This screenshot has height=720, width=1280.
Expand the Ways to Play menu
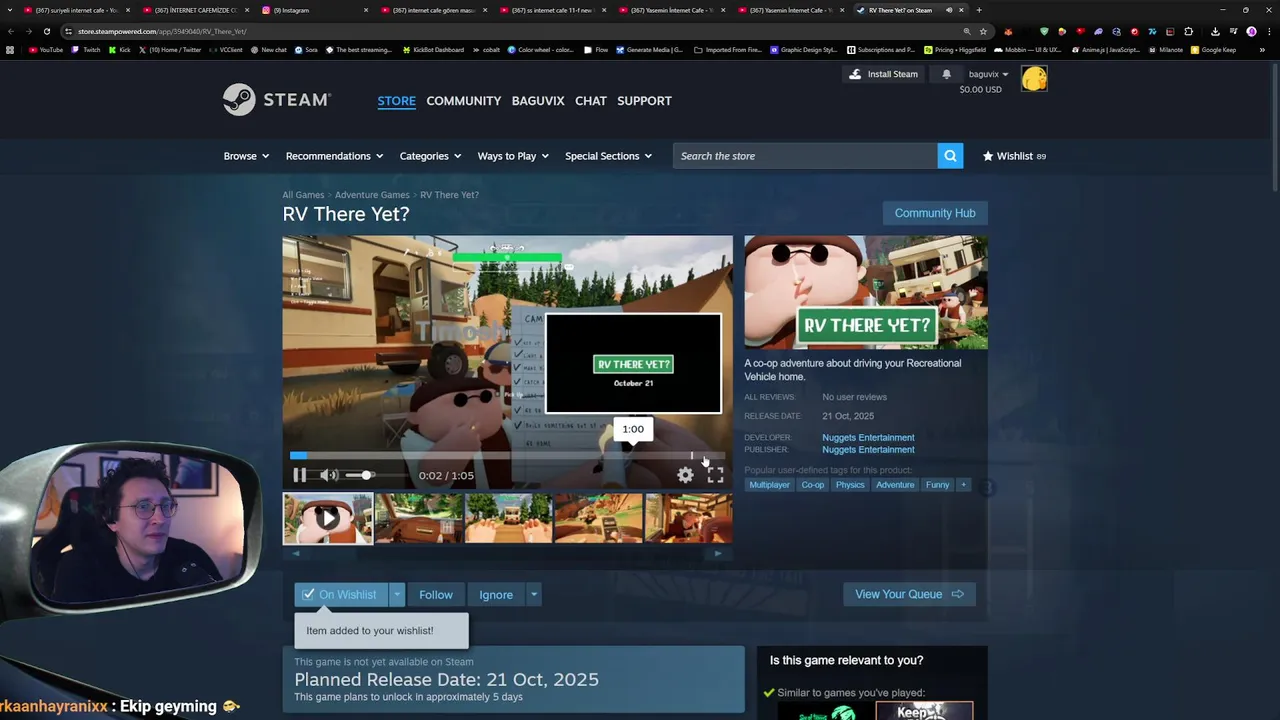coord(513,156)
